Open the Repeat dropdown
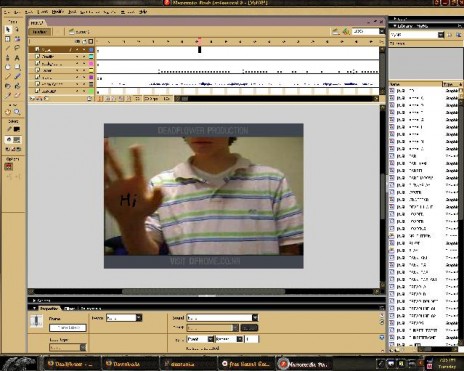 point(239,339)
